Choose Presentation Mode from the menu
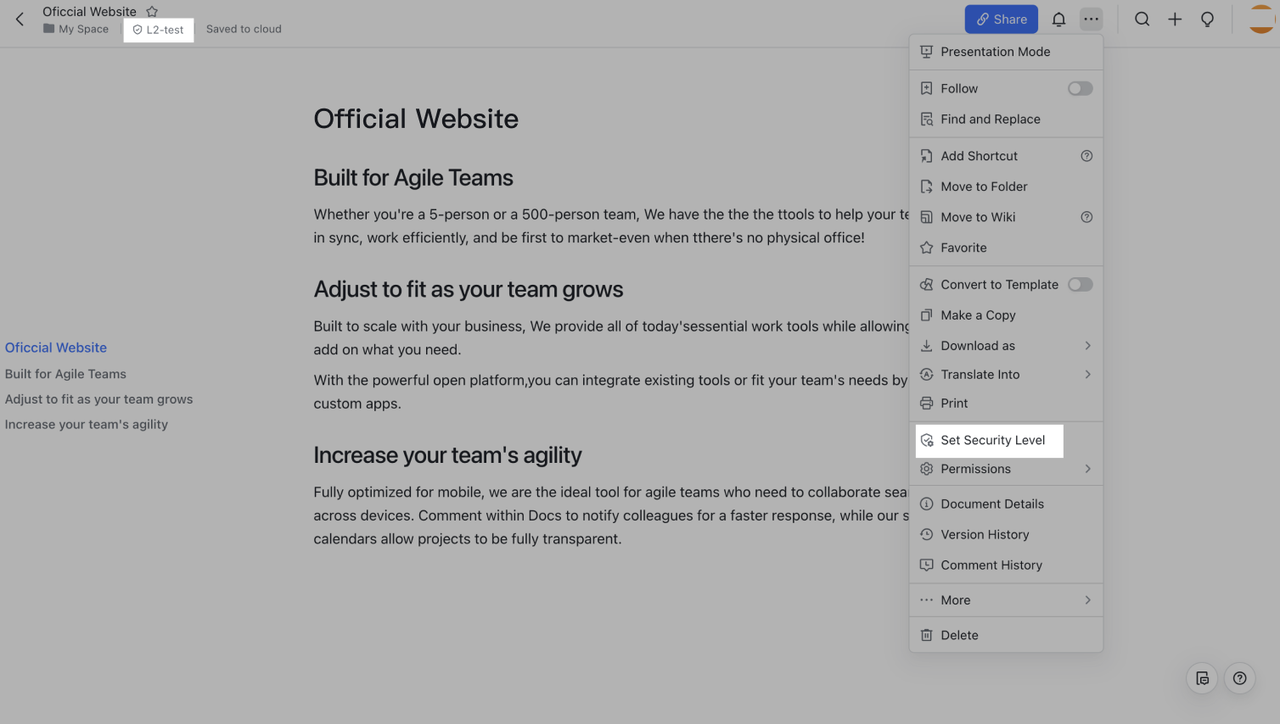This screenshot has width=1280, height=724. [x=994, y=51]
